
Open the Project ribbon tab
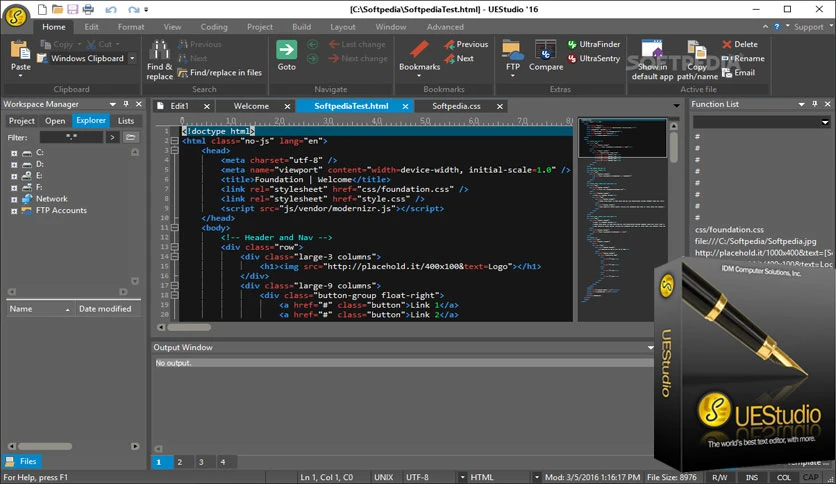click(260, 27)
